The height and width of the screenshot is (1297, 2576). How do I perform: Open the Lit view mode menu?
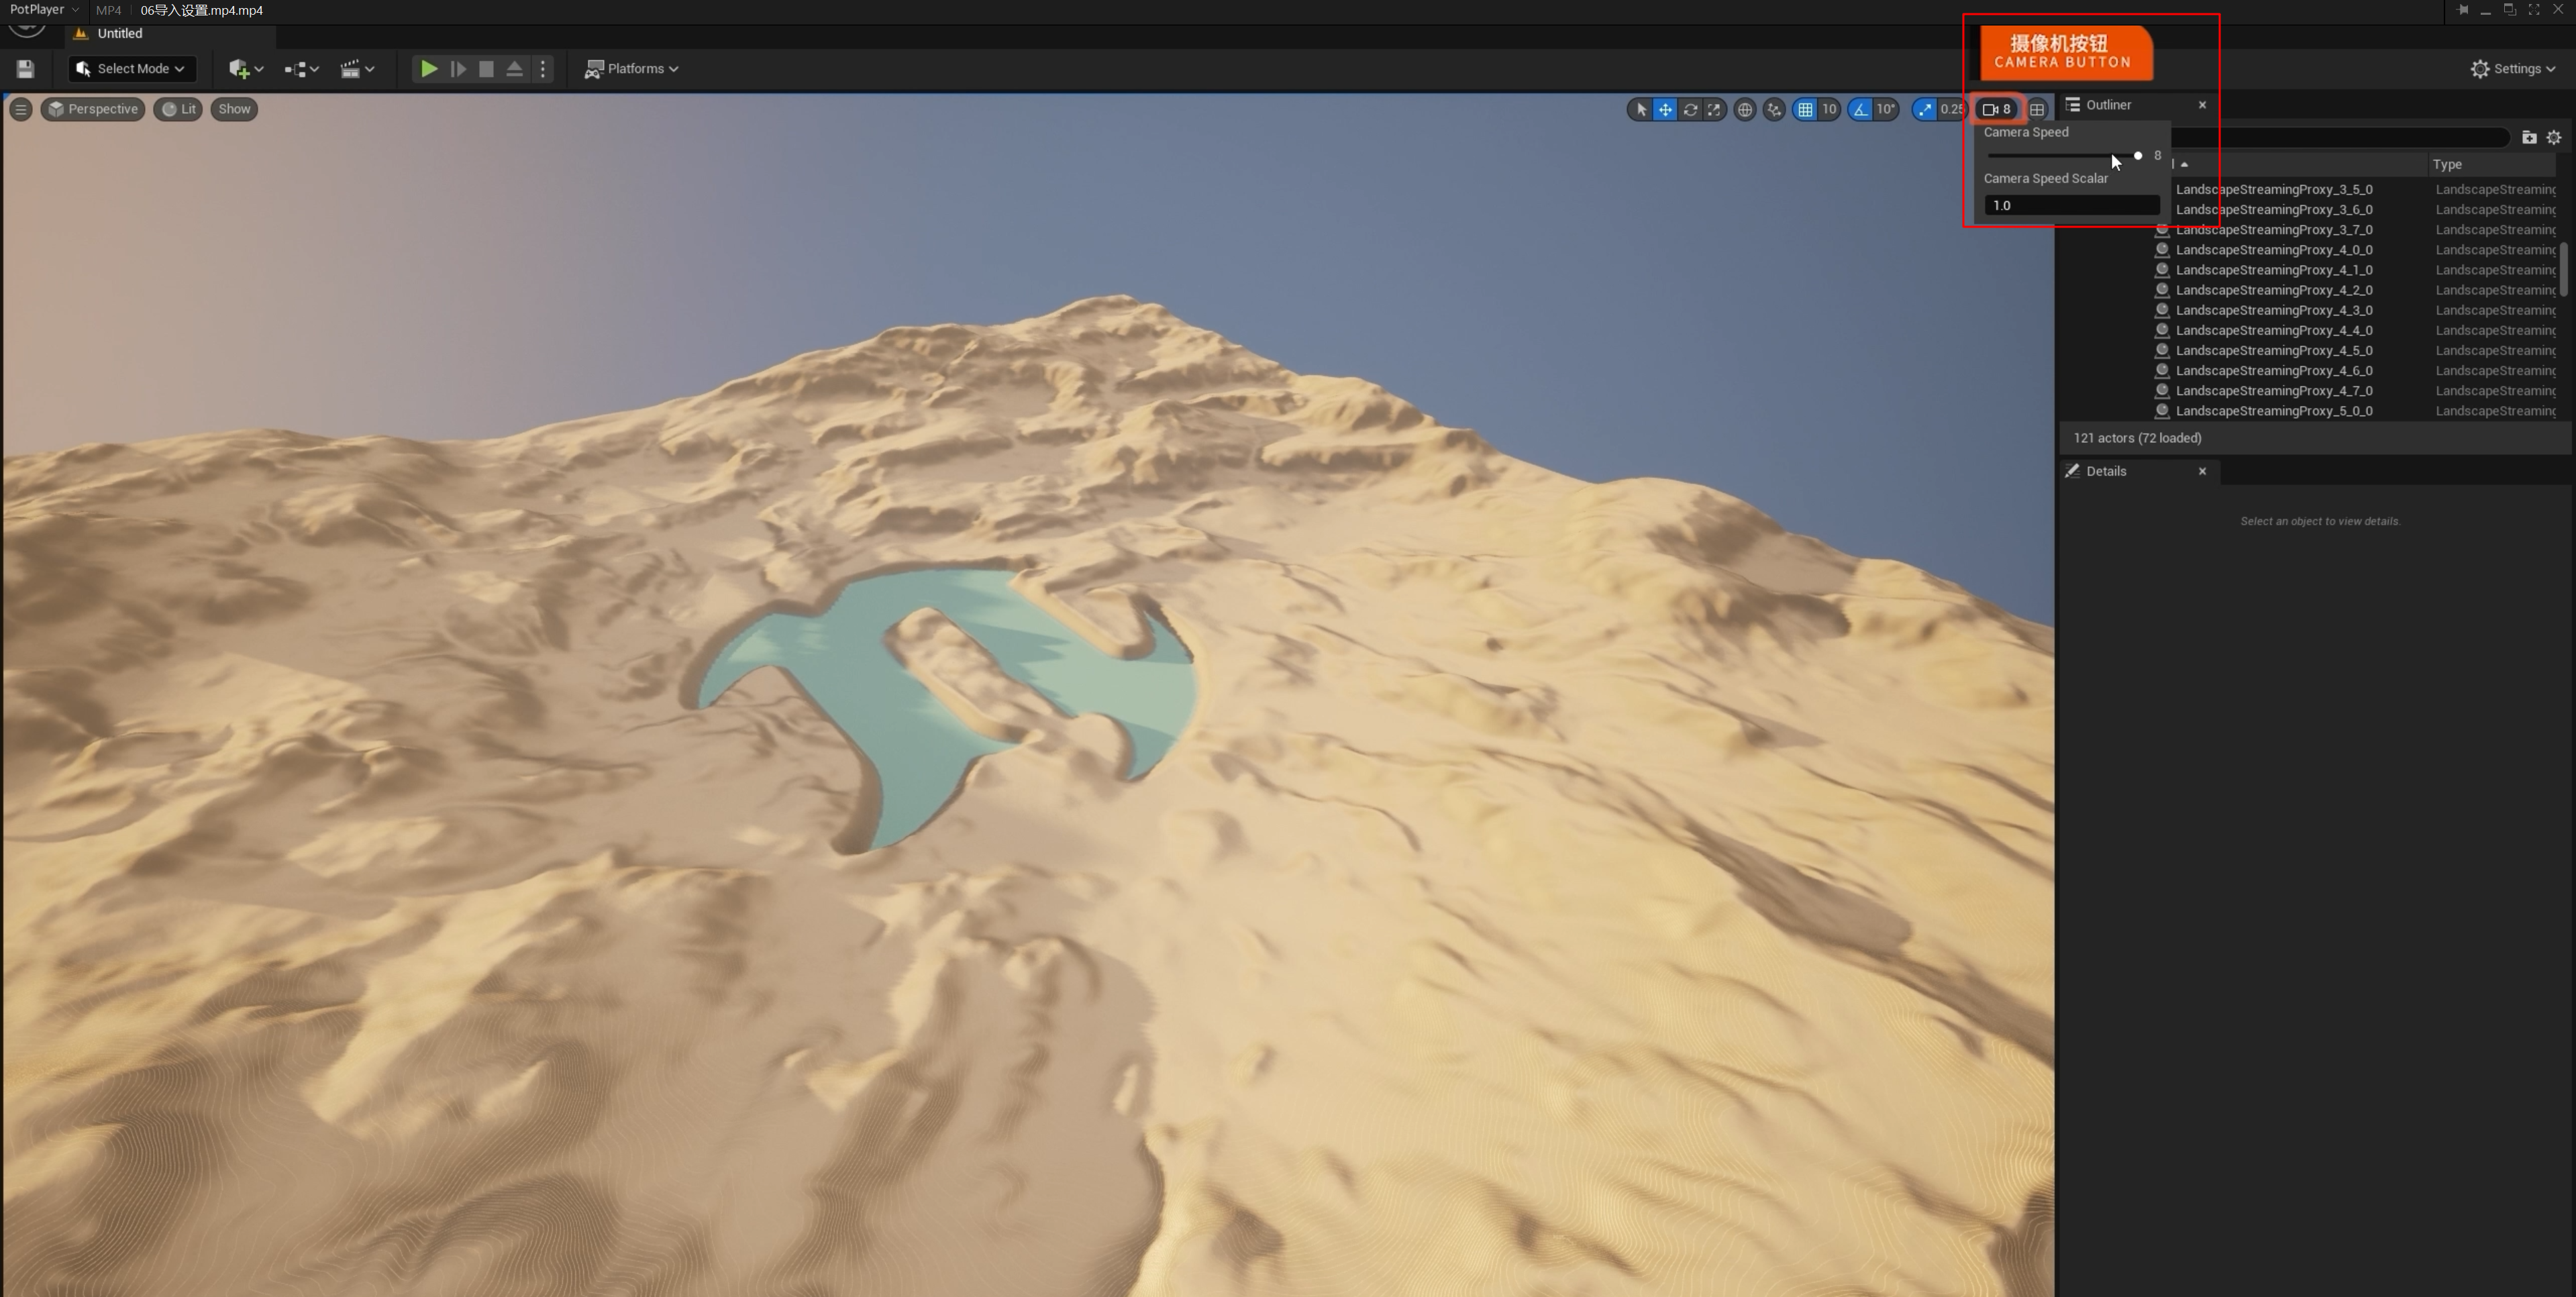(178, 109)
